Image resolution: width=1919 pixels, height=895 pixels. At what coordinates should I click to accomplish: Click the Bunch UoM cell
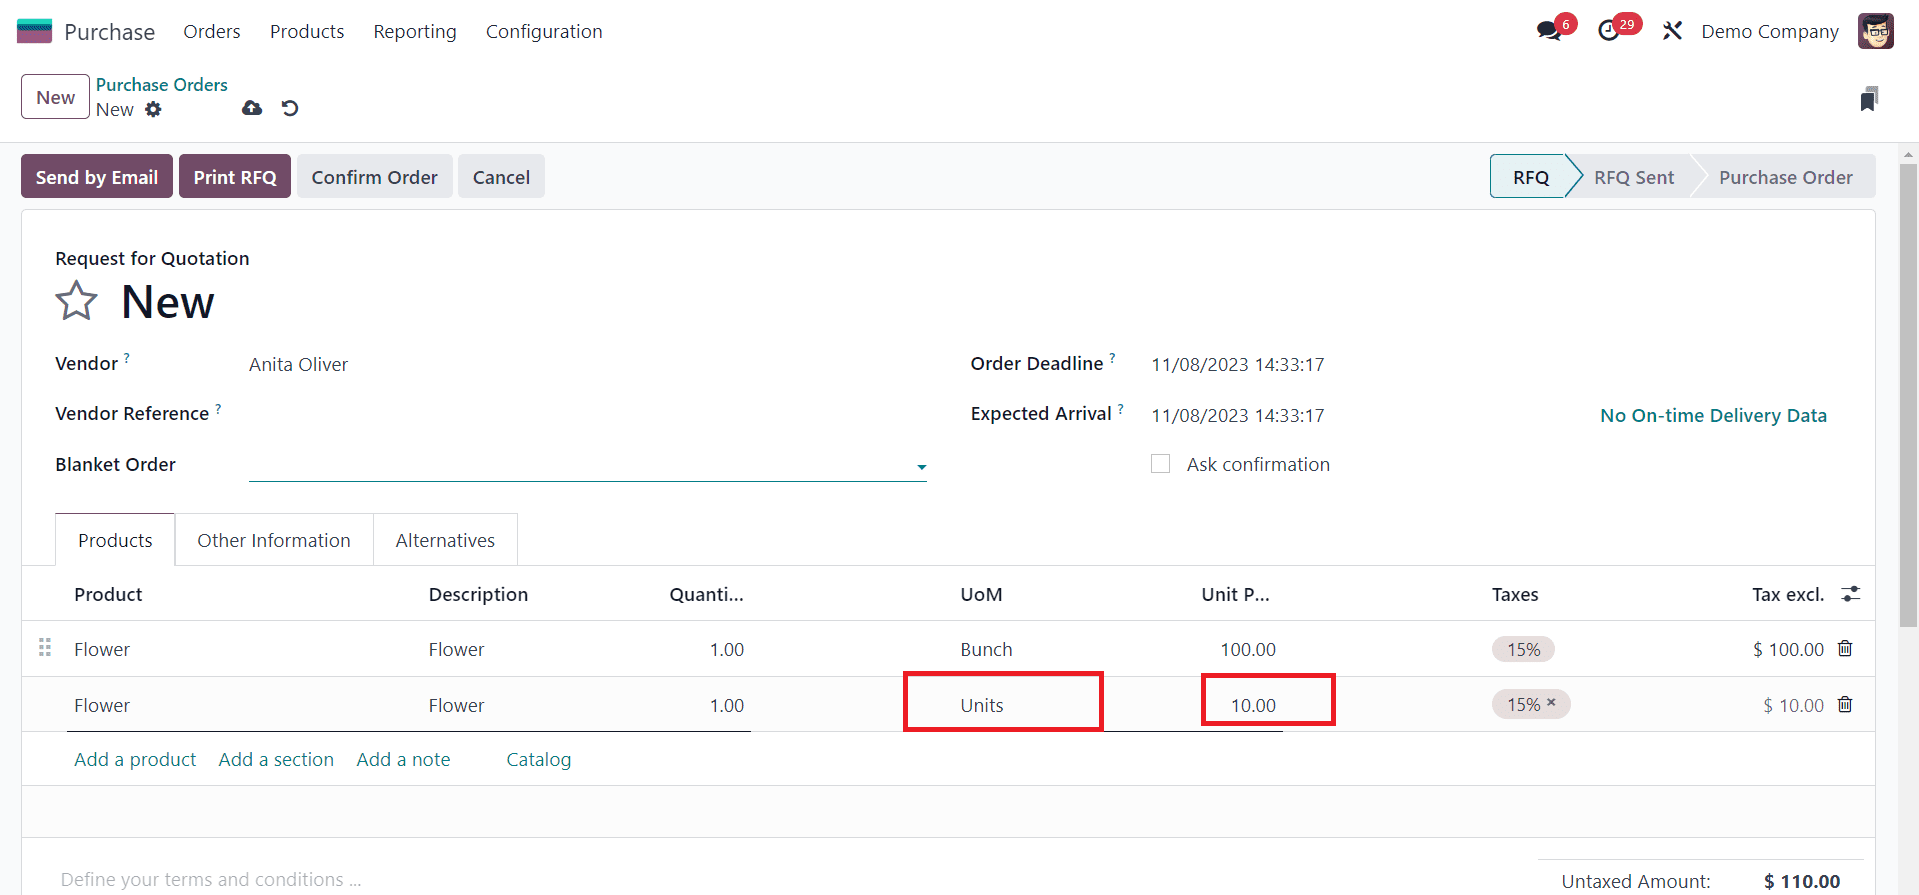[x=986, y=649]
